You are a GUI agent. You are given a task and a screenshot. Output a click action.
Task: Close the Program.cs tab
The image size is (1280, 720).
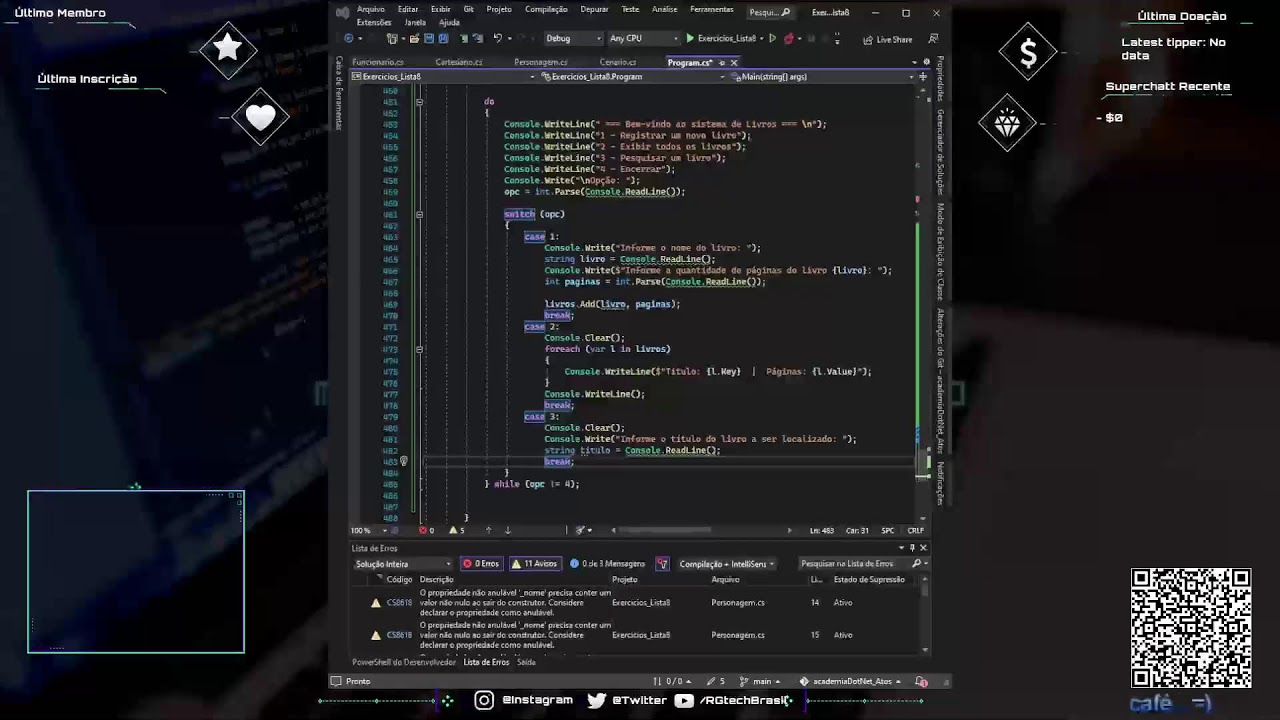734,62
